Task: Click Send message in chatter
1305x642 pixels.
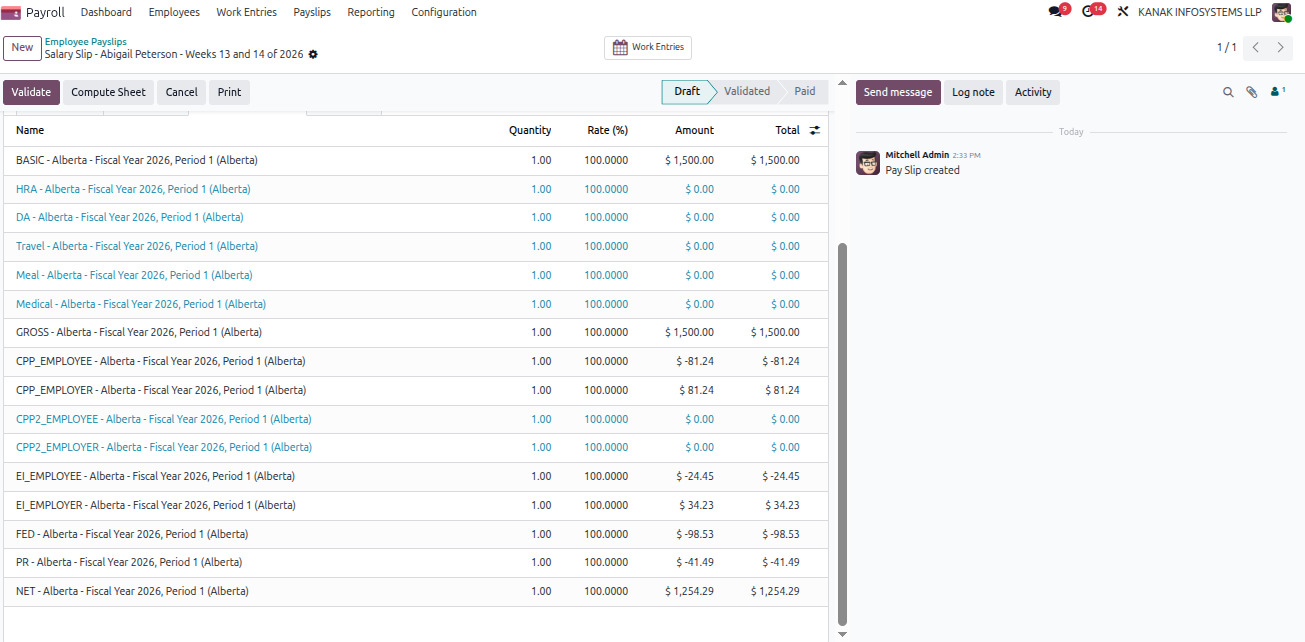Action: tap(898, 92)
